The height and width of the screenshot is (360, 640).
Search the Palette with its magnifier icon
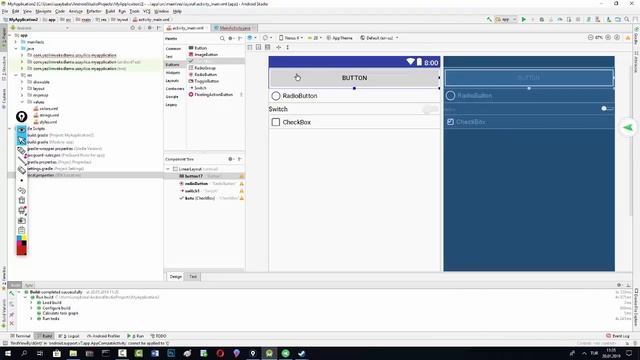coord(222,38)
